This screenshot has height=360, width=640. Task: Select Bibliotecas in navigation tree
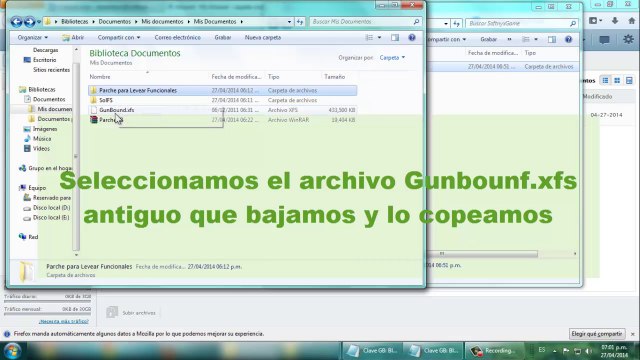tap(38, 89)
